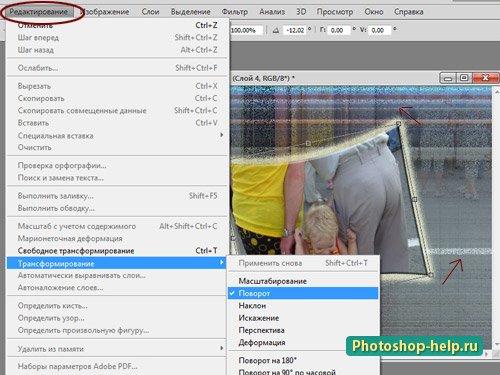Open the Просмотр menu
The height and width of the screenshot is (375, 500).
tap(335, 12)
